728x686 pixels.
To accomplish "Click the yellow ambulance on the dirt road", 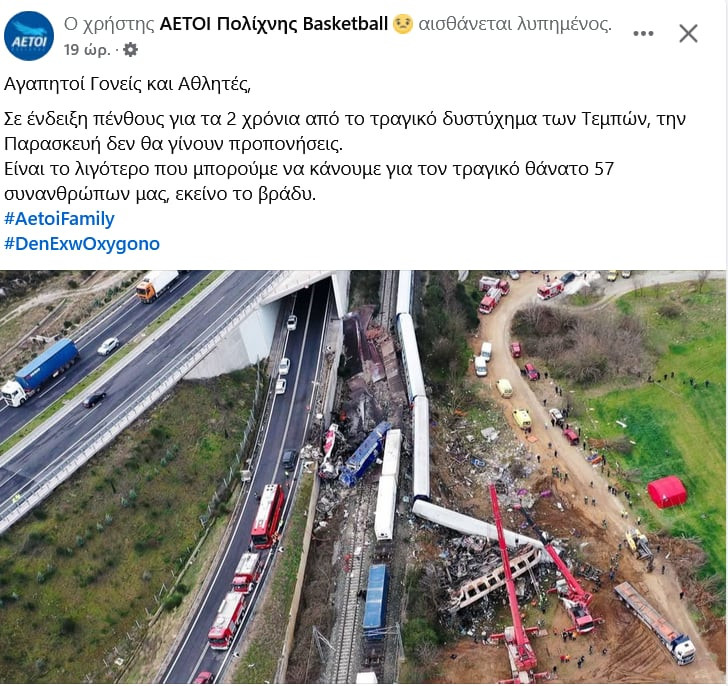I will (522, 418).
